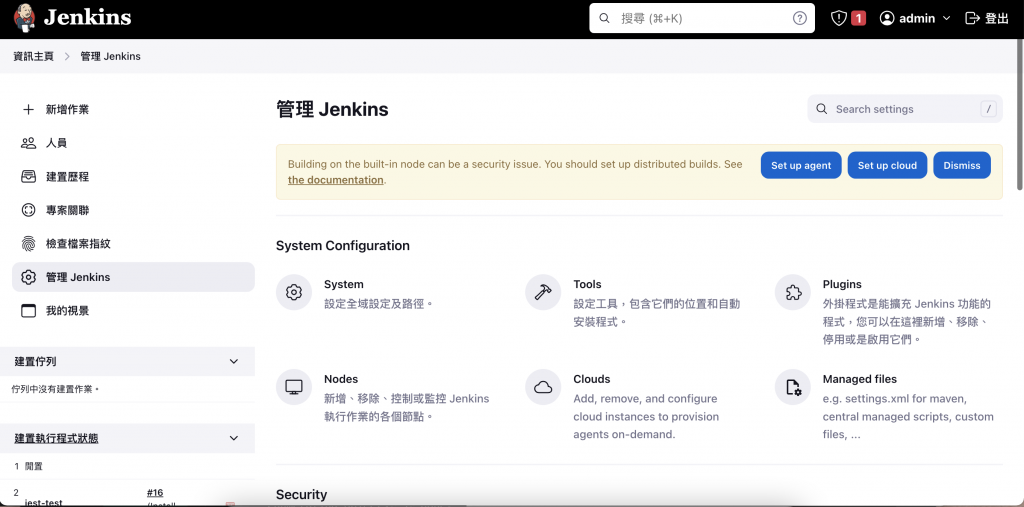Click the people icon beside 人員
Viewport: 1024px width, 507px height.
28,142
